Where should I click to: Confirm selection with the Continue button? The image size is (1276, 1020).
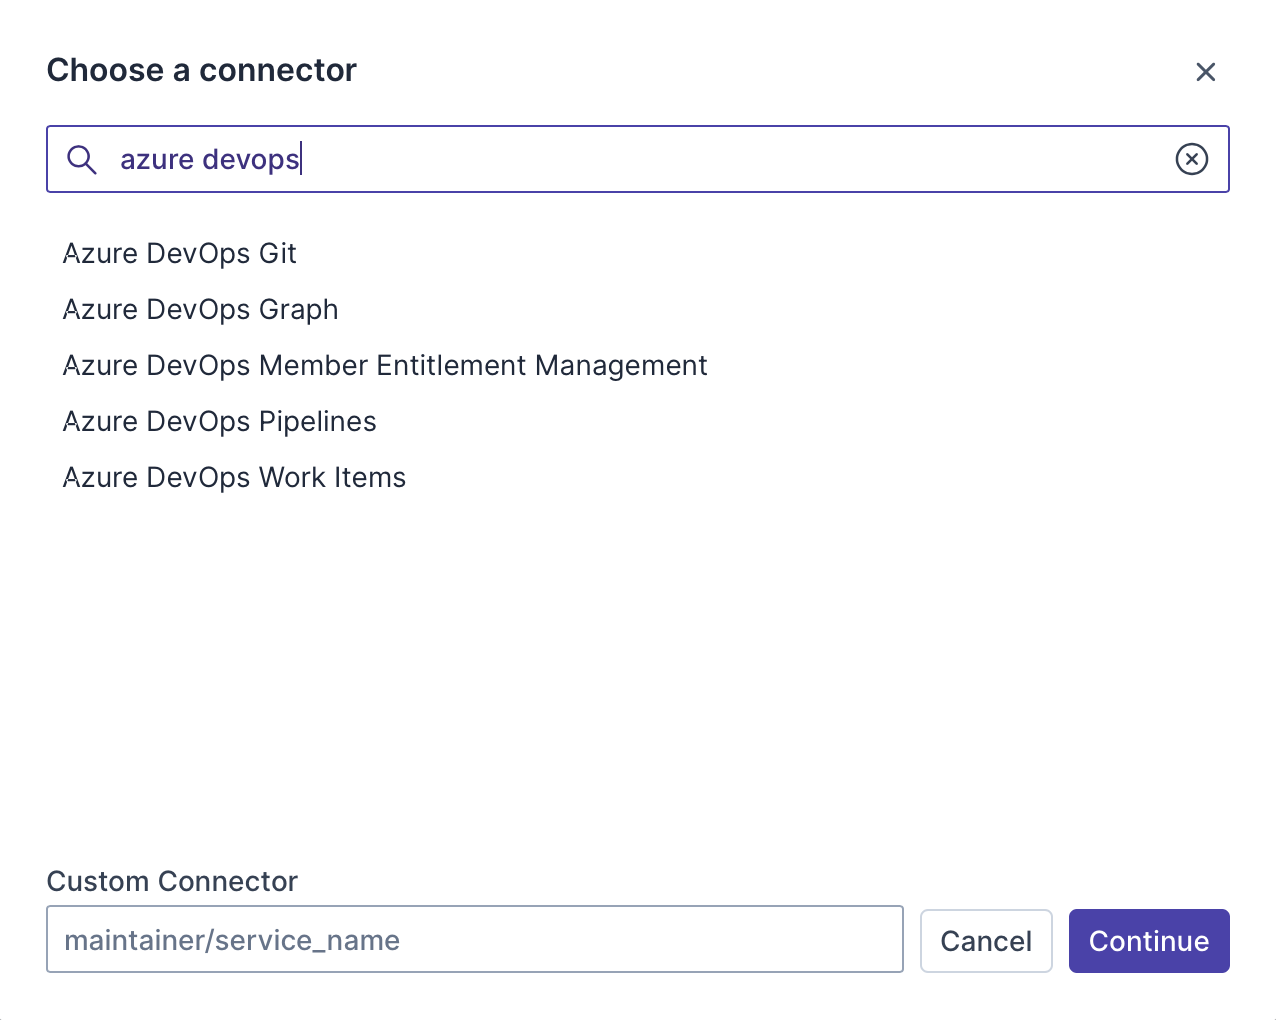click(x=1148, y=941)
